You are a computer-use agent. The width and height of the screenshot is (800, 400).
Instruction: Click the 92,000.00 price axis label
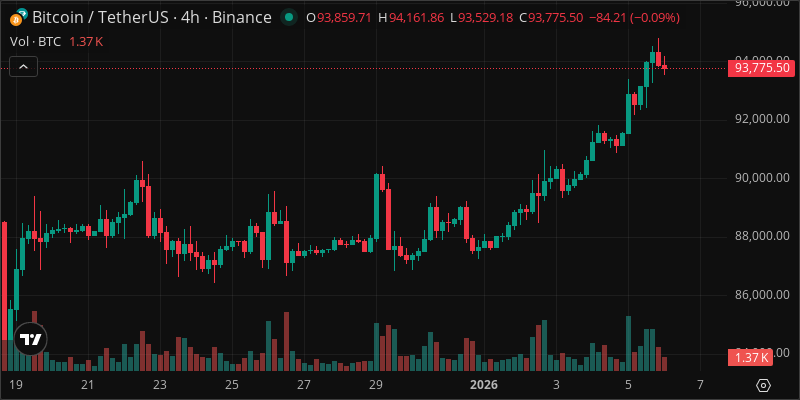(761, 119)
